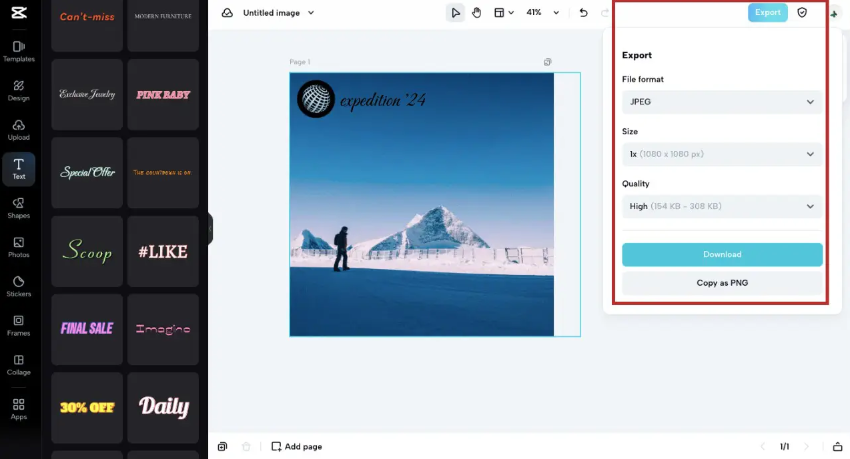Click the undo arrow

pos(583,12)
